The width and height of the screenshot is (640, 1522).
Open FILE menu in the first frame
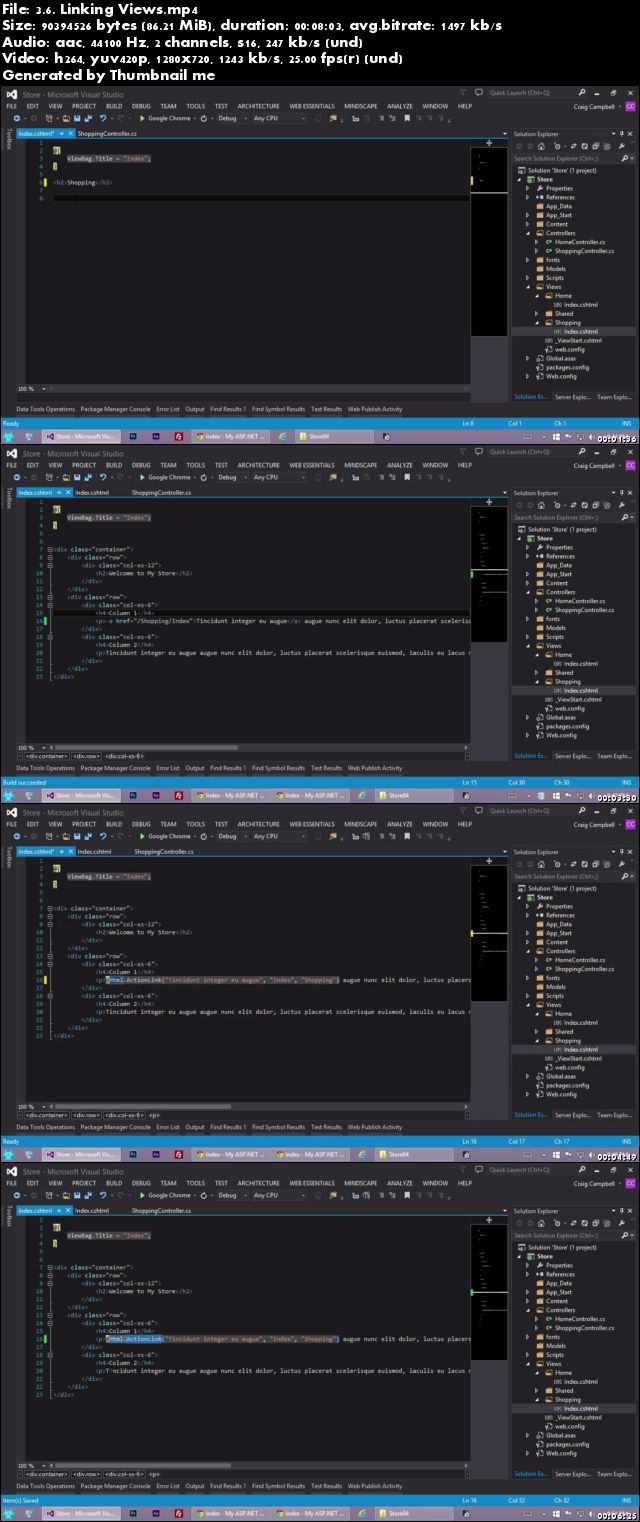tap(12, 105)
